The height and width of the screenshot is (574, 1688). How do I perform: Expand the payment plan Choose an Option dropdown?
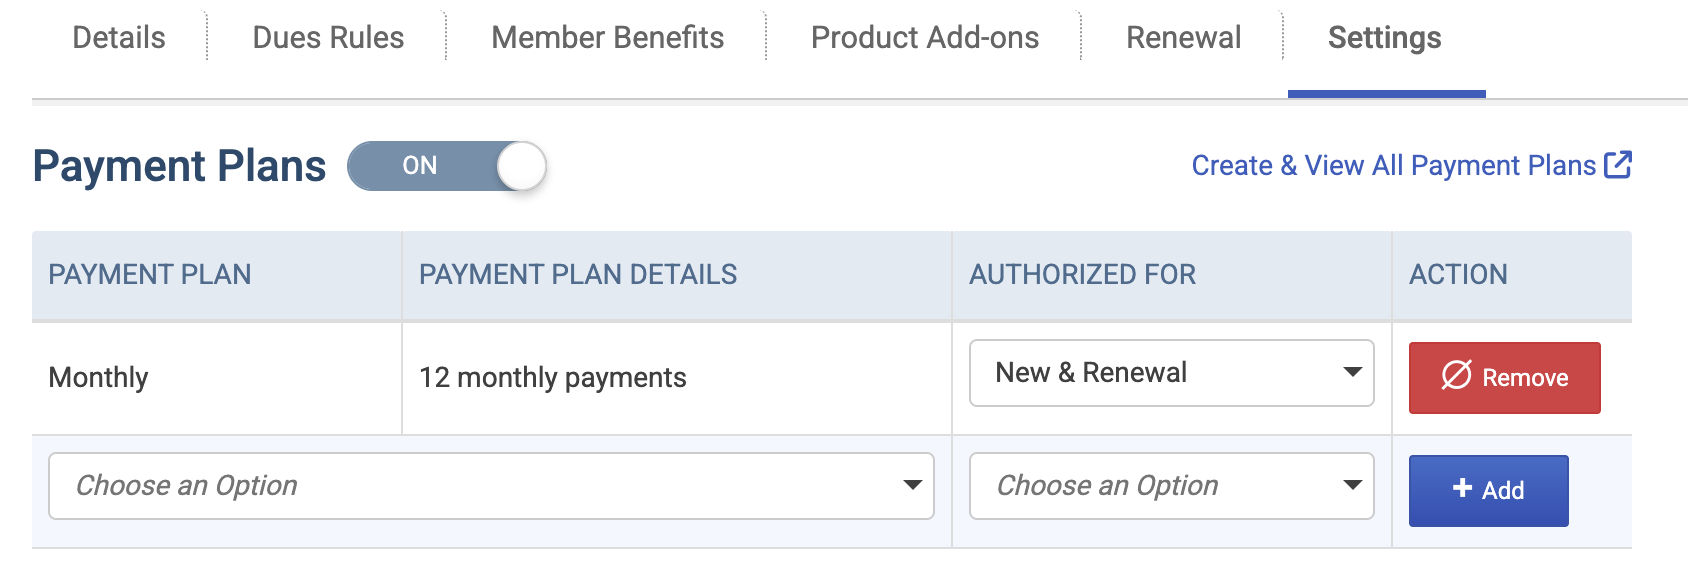tap(491, 486)
